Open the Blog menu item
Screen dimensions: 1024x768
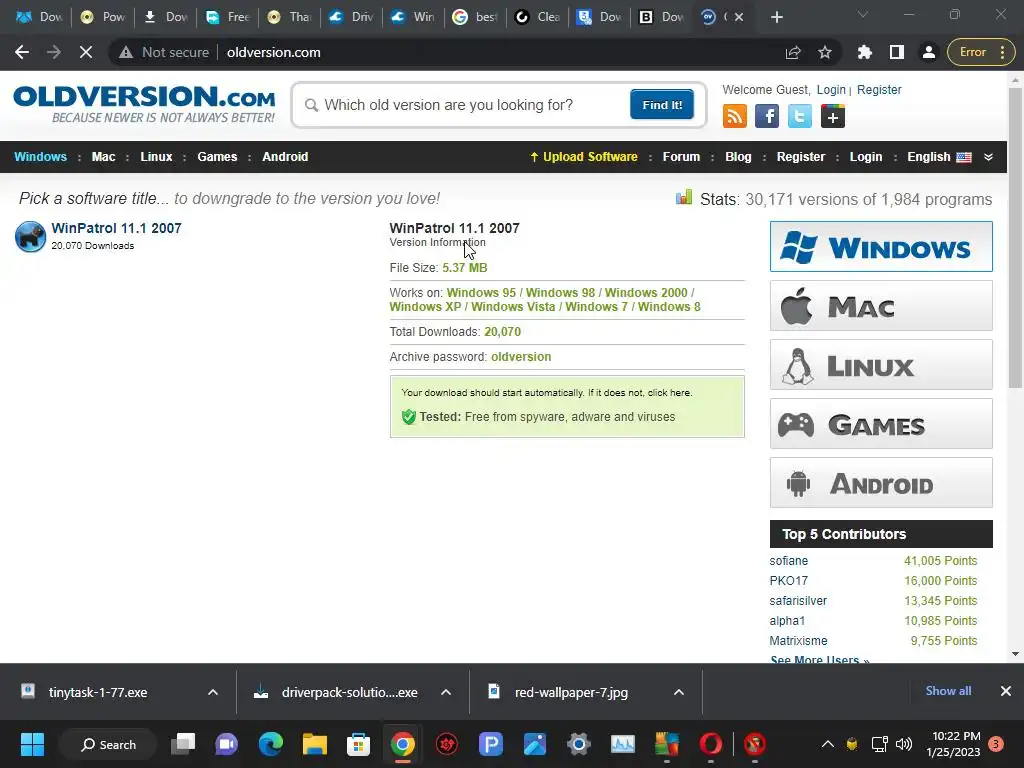(x=738, y=157)
